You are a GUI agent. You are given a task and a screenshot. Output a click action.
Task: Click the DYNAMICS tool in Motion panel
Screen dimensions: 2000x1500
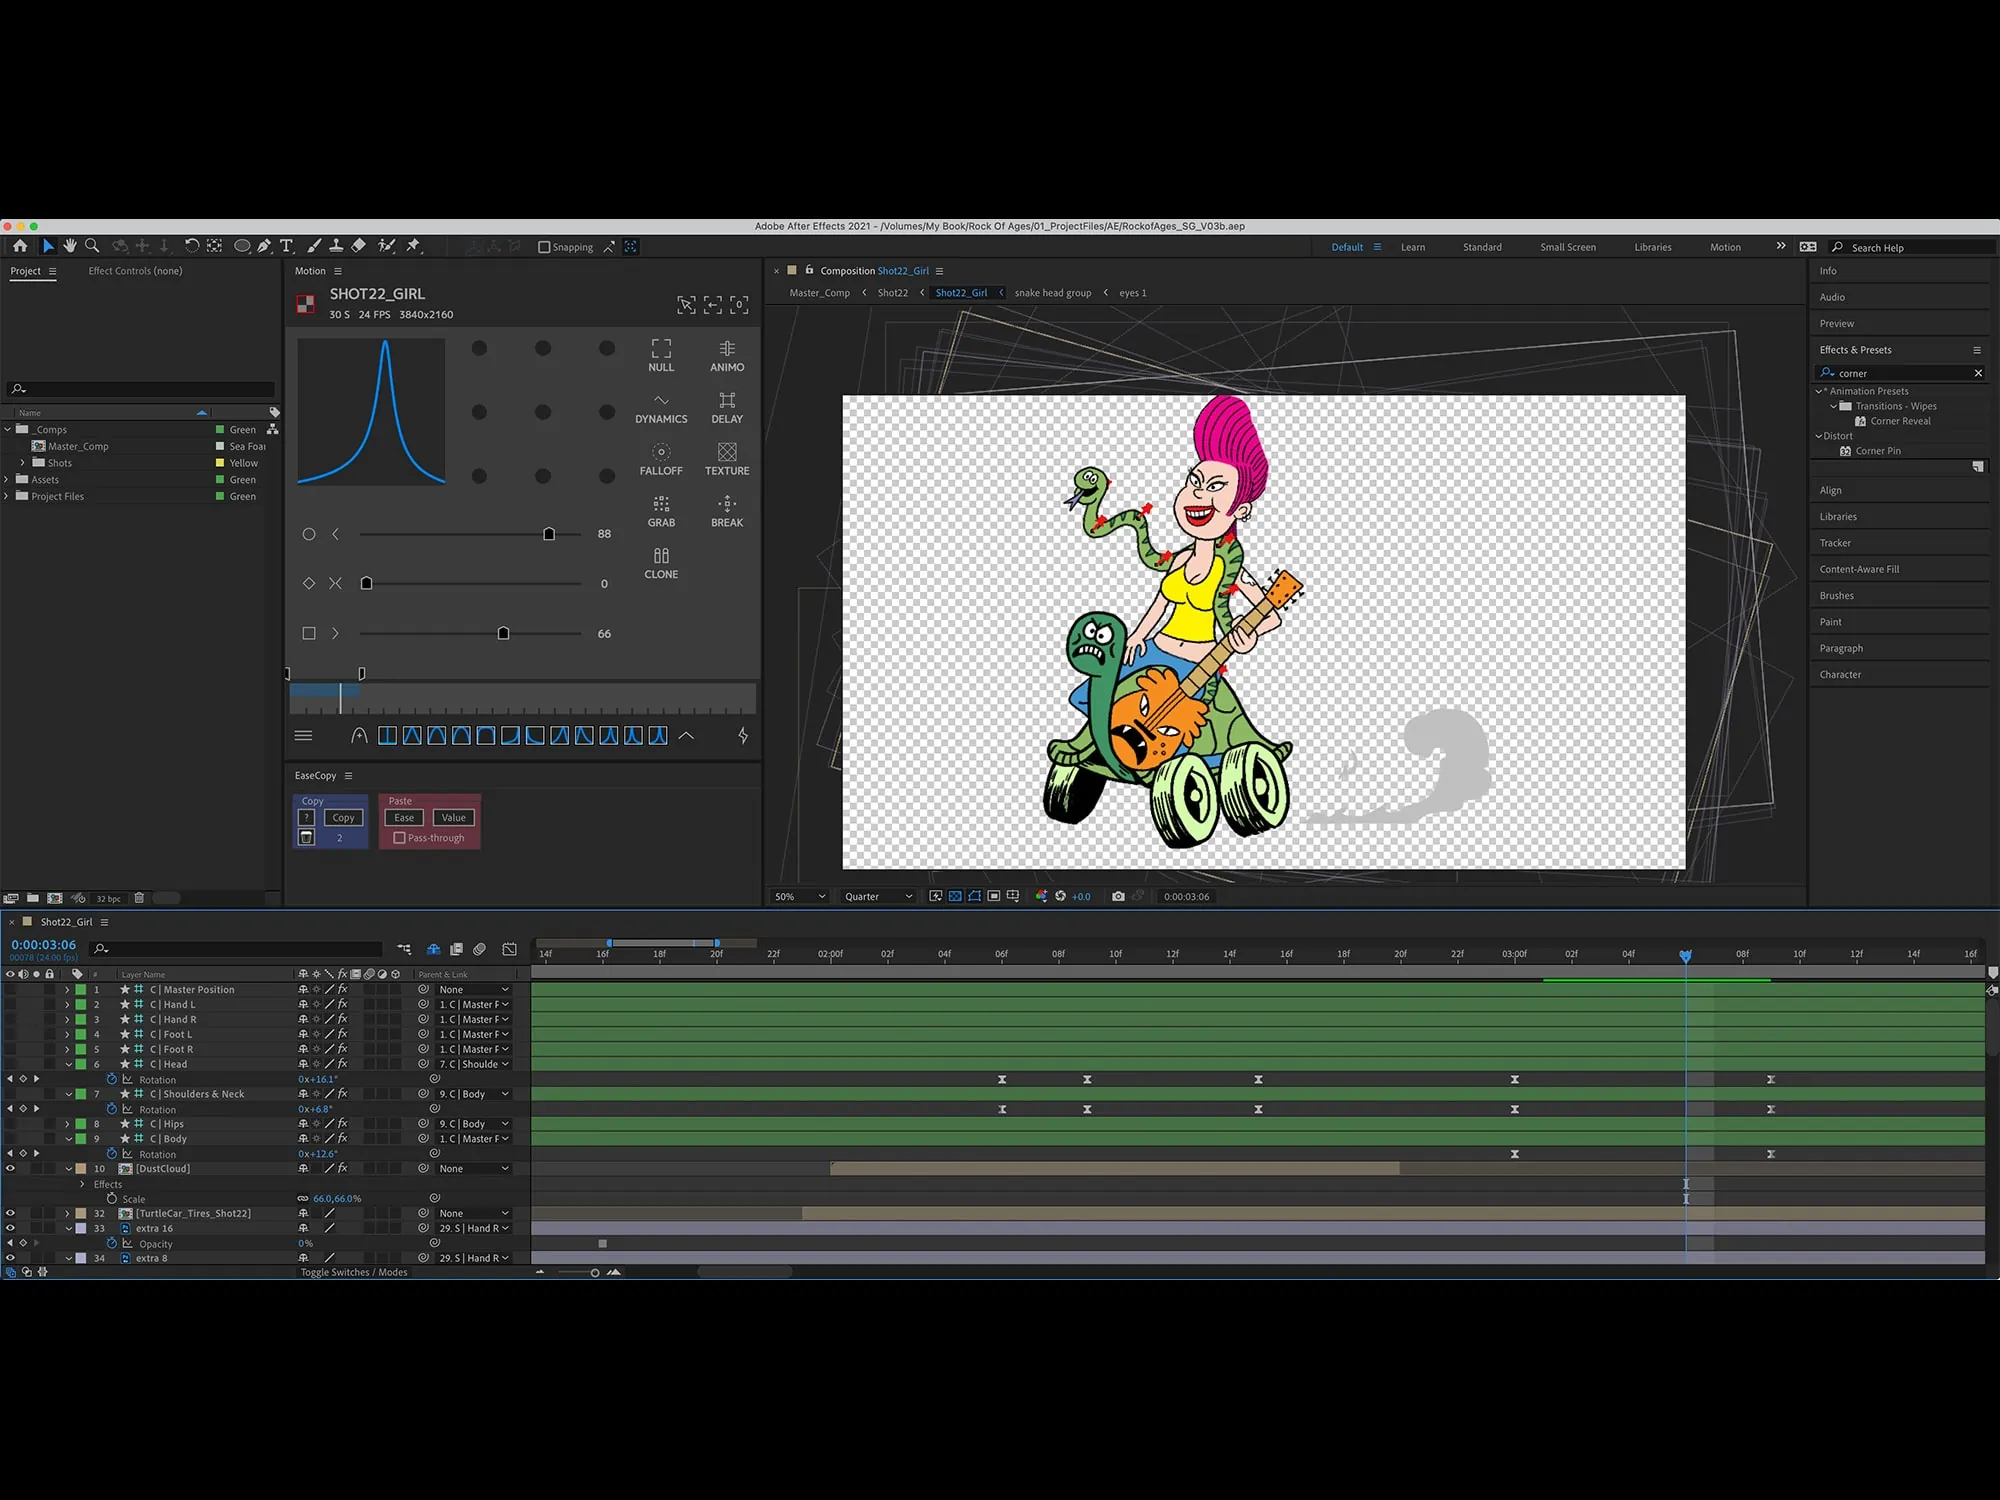[661, 408]
